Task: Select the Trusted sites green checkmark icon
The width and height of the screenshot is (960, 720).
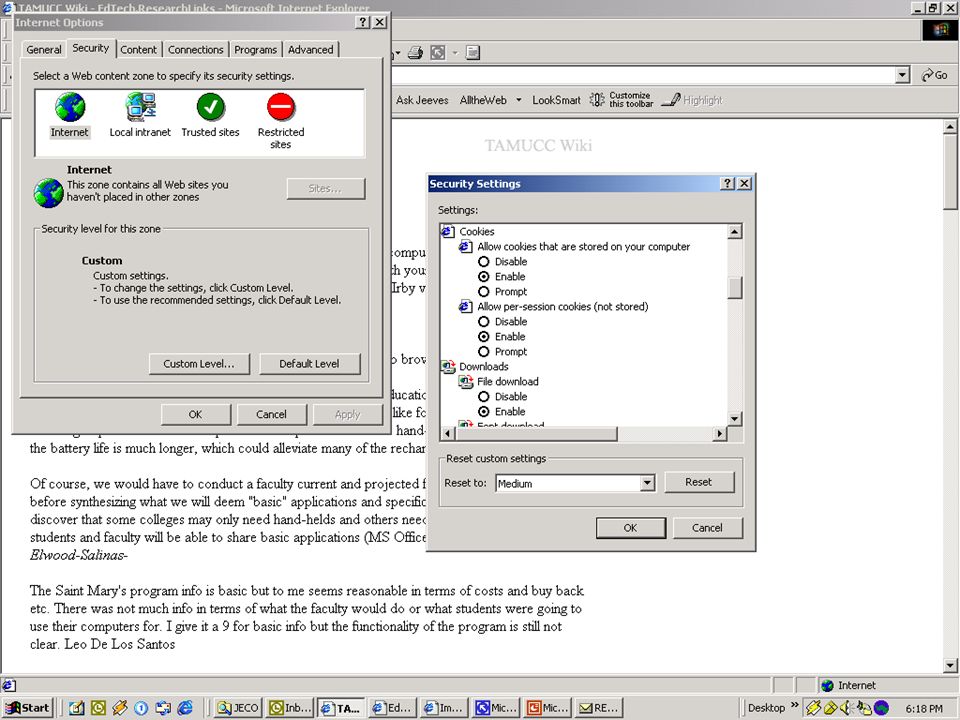Action: (211, 107)
